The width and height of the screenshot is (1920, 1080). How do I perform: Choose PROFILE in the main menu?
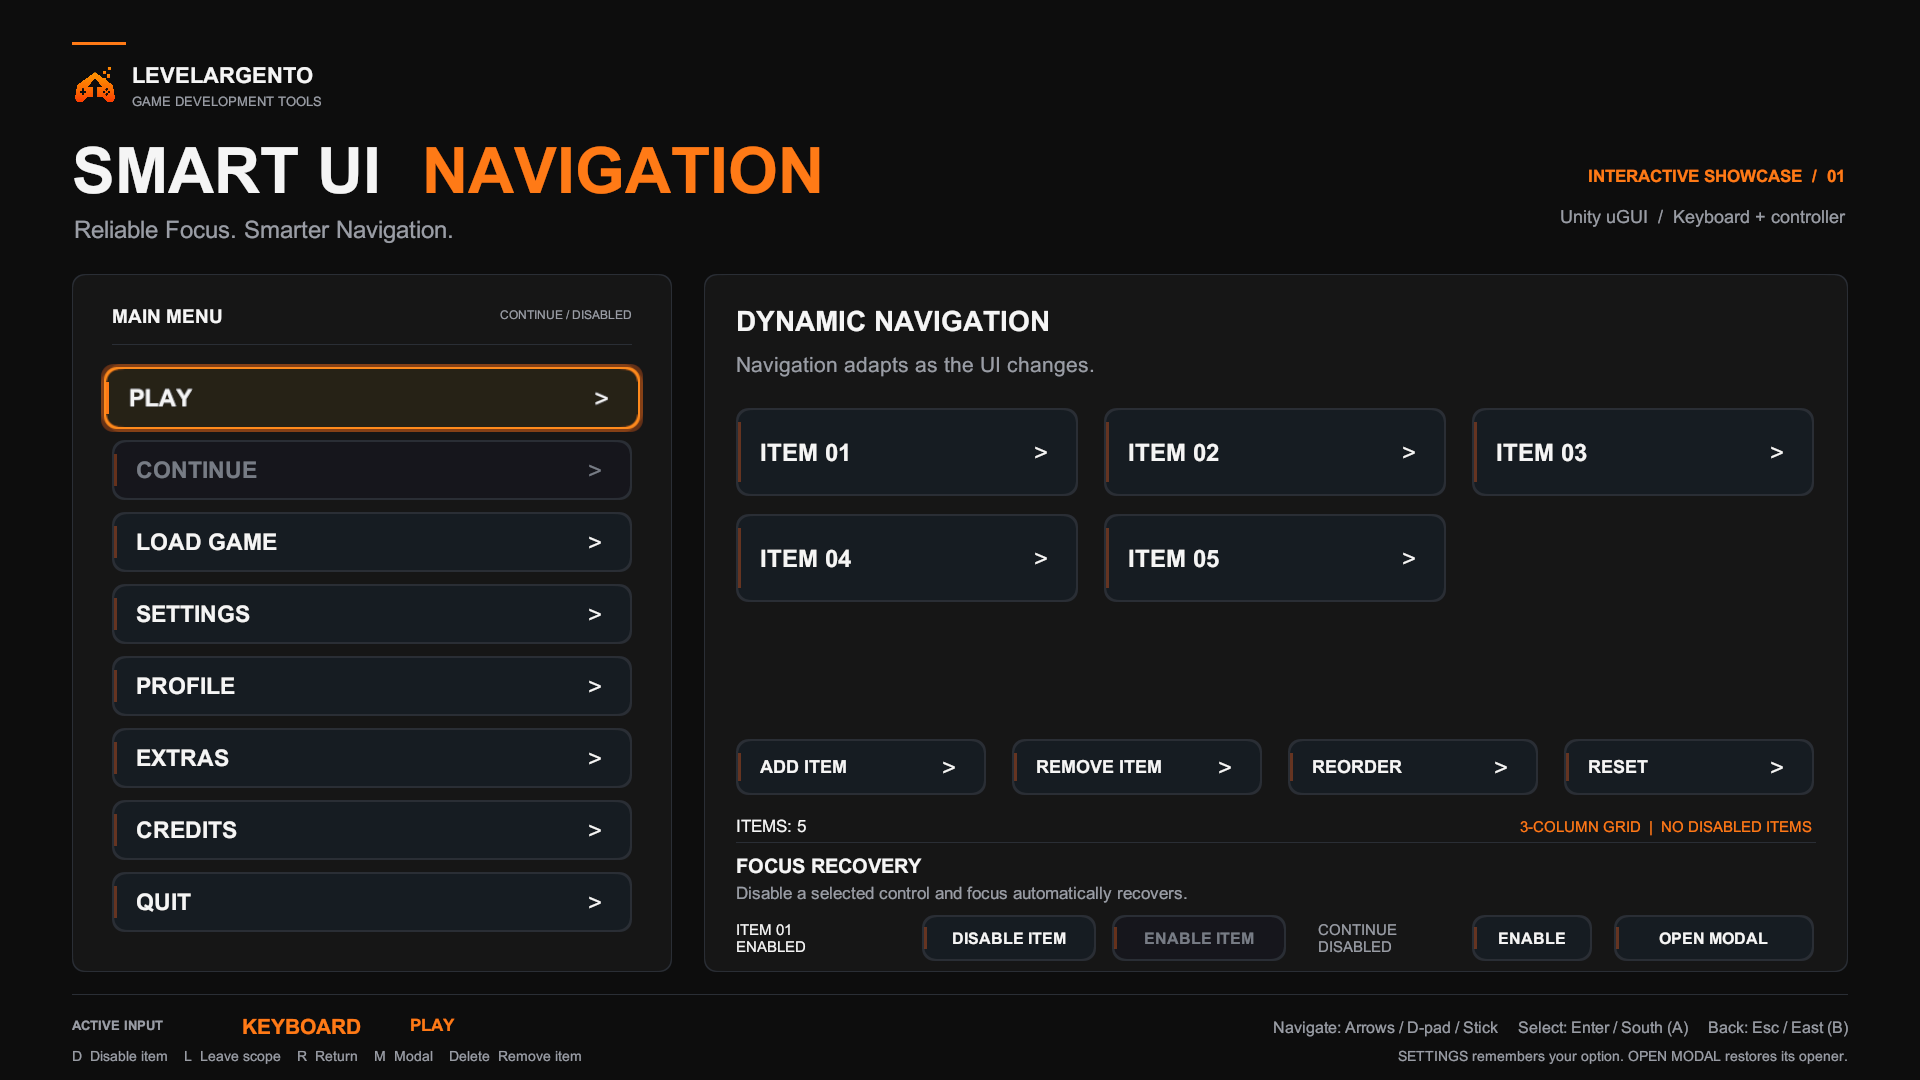372,686
